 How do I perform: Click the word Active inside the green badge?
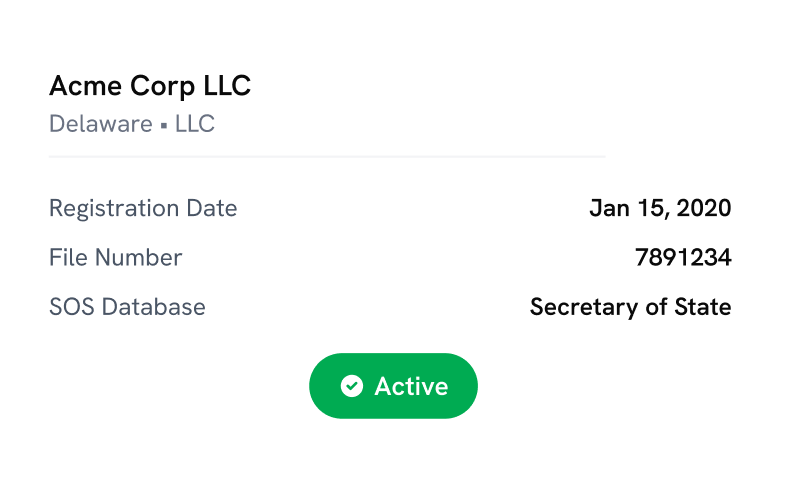411,386
